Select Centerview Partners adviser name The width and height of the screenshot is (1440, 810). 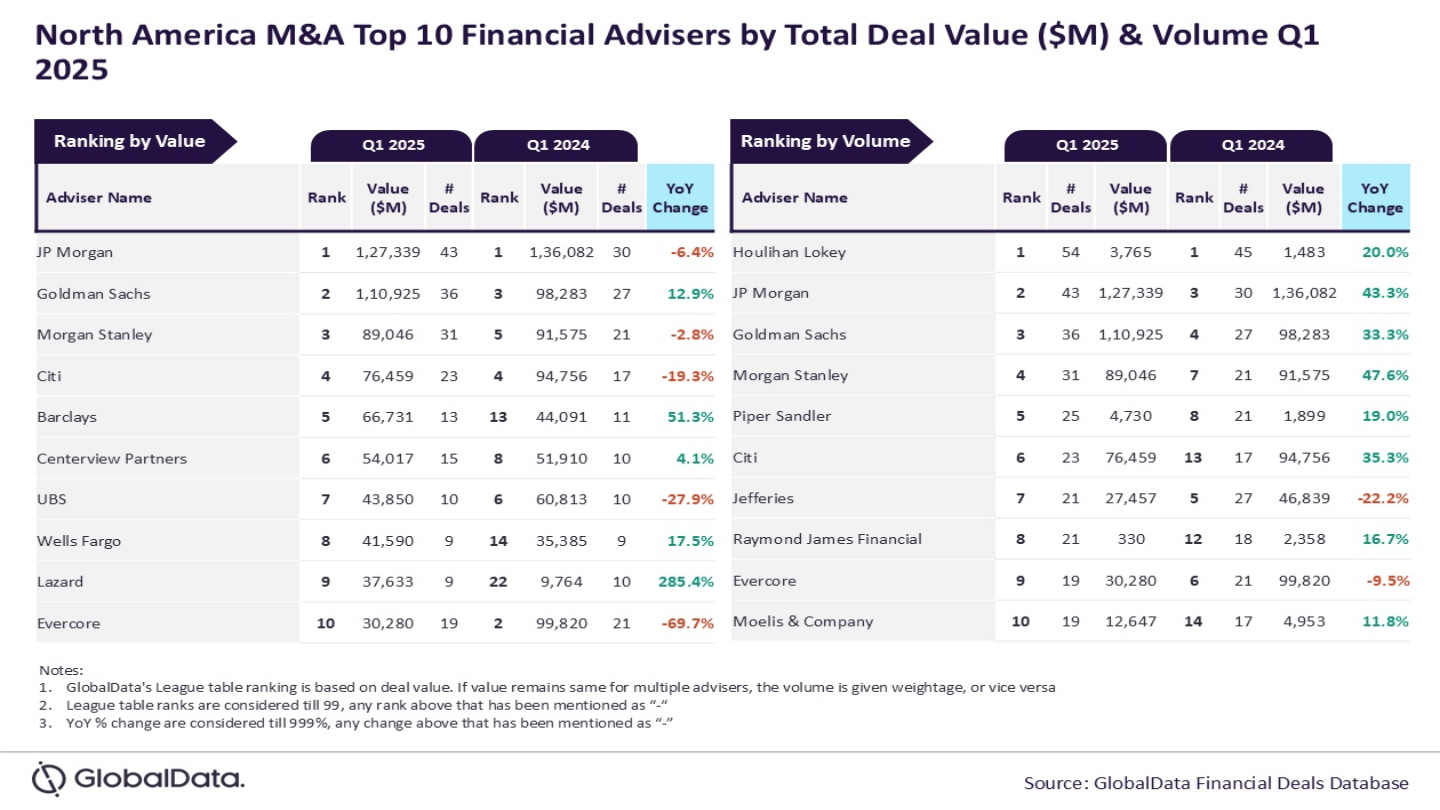coord(112,459)
